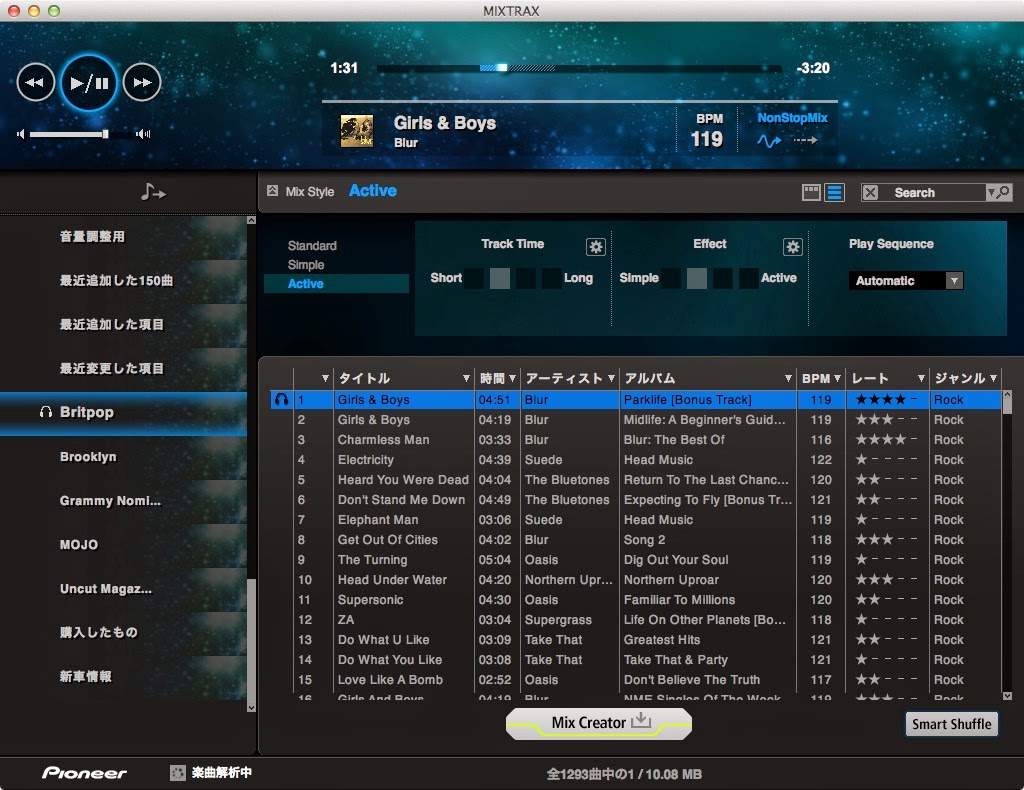The width and height of the screenshot is (1024, 790).
Task: Click the loud volume speaker icon
Action: click(x=143, y=134)
